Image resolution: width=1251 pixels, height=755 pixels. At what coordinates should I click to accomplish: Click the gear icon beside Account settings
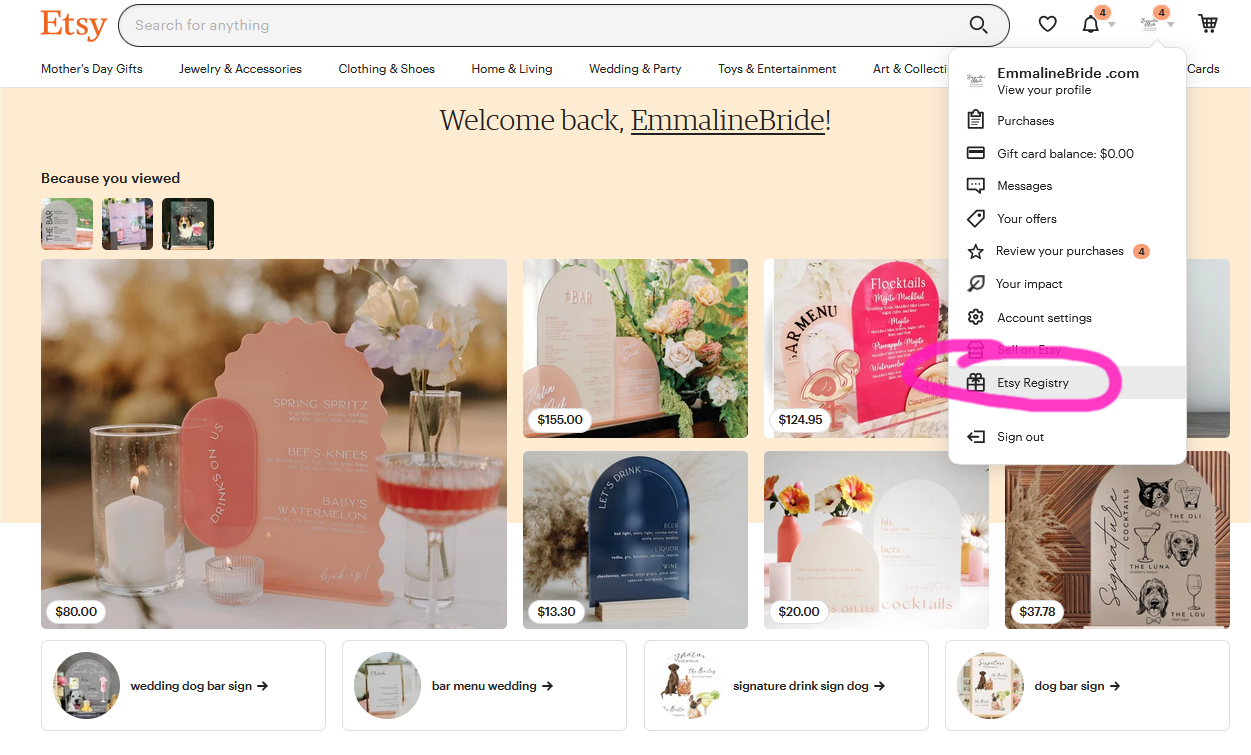coord(975,317)
